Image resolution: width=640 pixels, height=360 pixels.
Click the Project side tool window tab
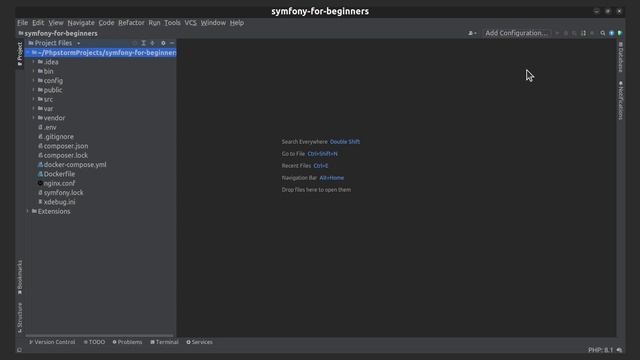point(20,54)
